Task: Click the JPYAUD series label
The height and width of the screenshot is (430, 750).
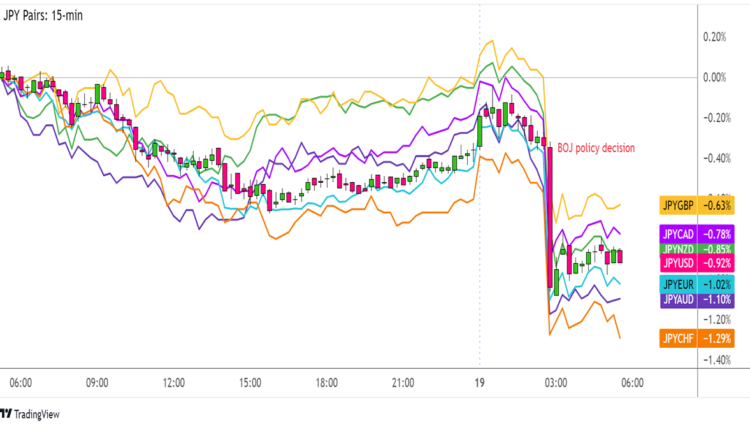Action: tap(678, 299)
